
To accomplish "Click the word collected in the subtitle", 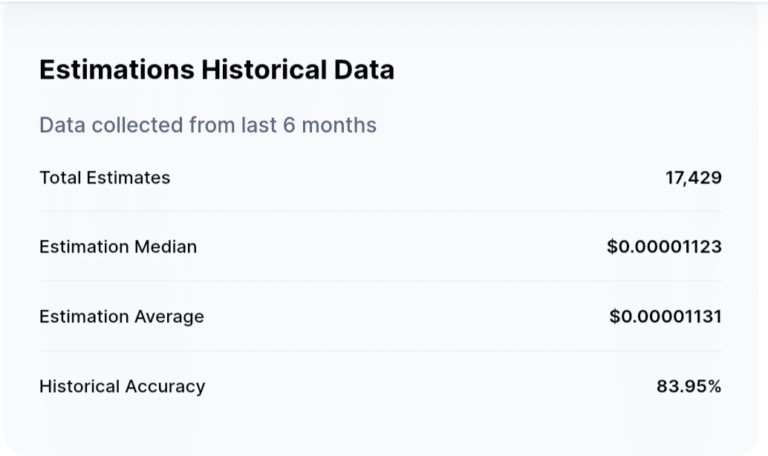I will pos(137,125).
